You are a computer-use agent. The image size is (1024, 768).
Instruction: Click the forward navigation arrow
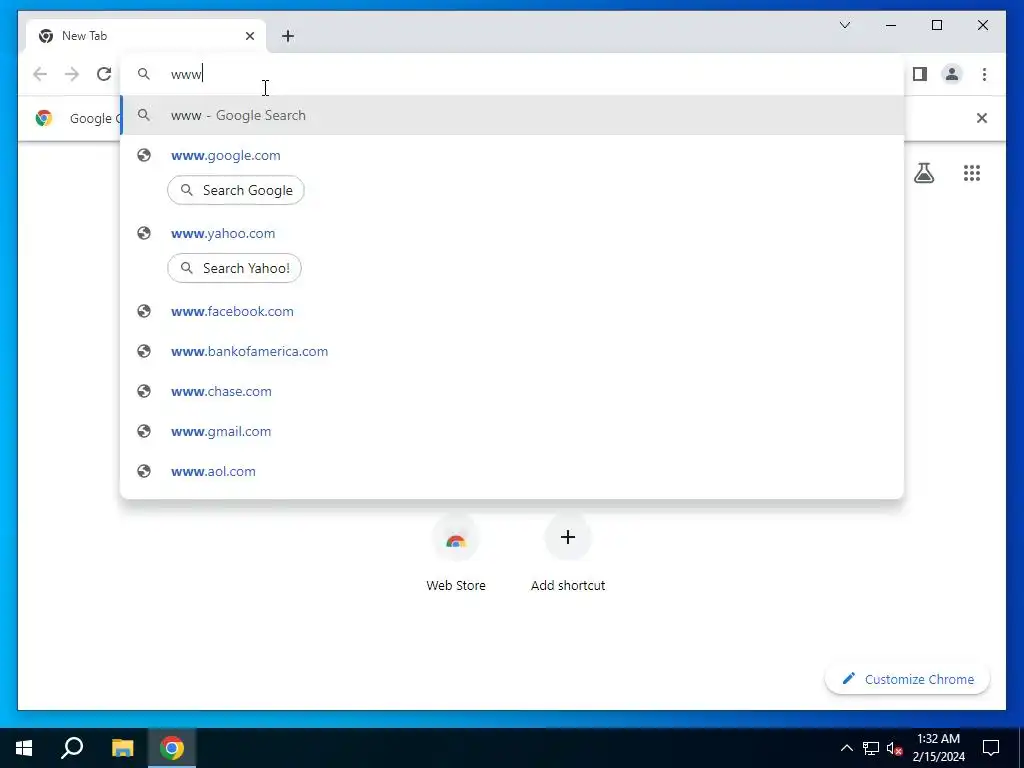pyautogui.click(x=72, y=74)
